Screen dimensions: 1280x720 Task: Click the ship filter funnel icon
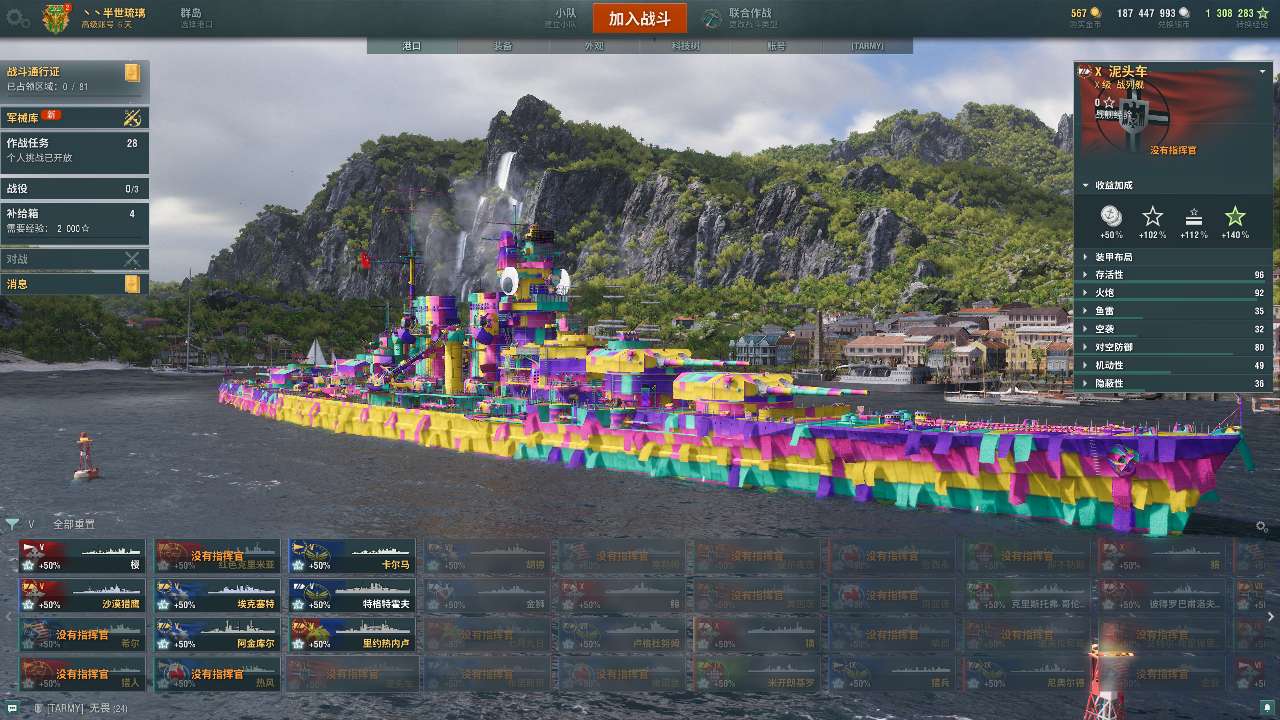[12, 524]
